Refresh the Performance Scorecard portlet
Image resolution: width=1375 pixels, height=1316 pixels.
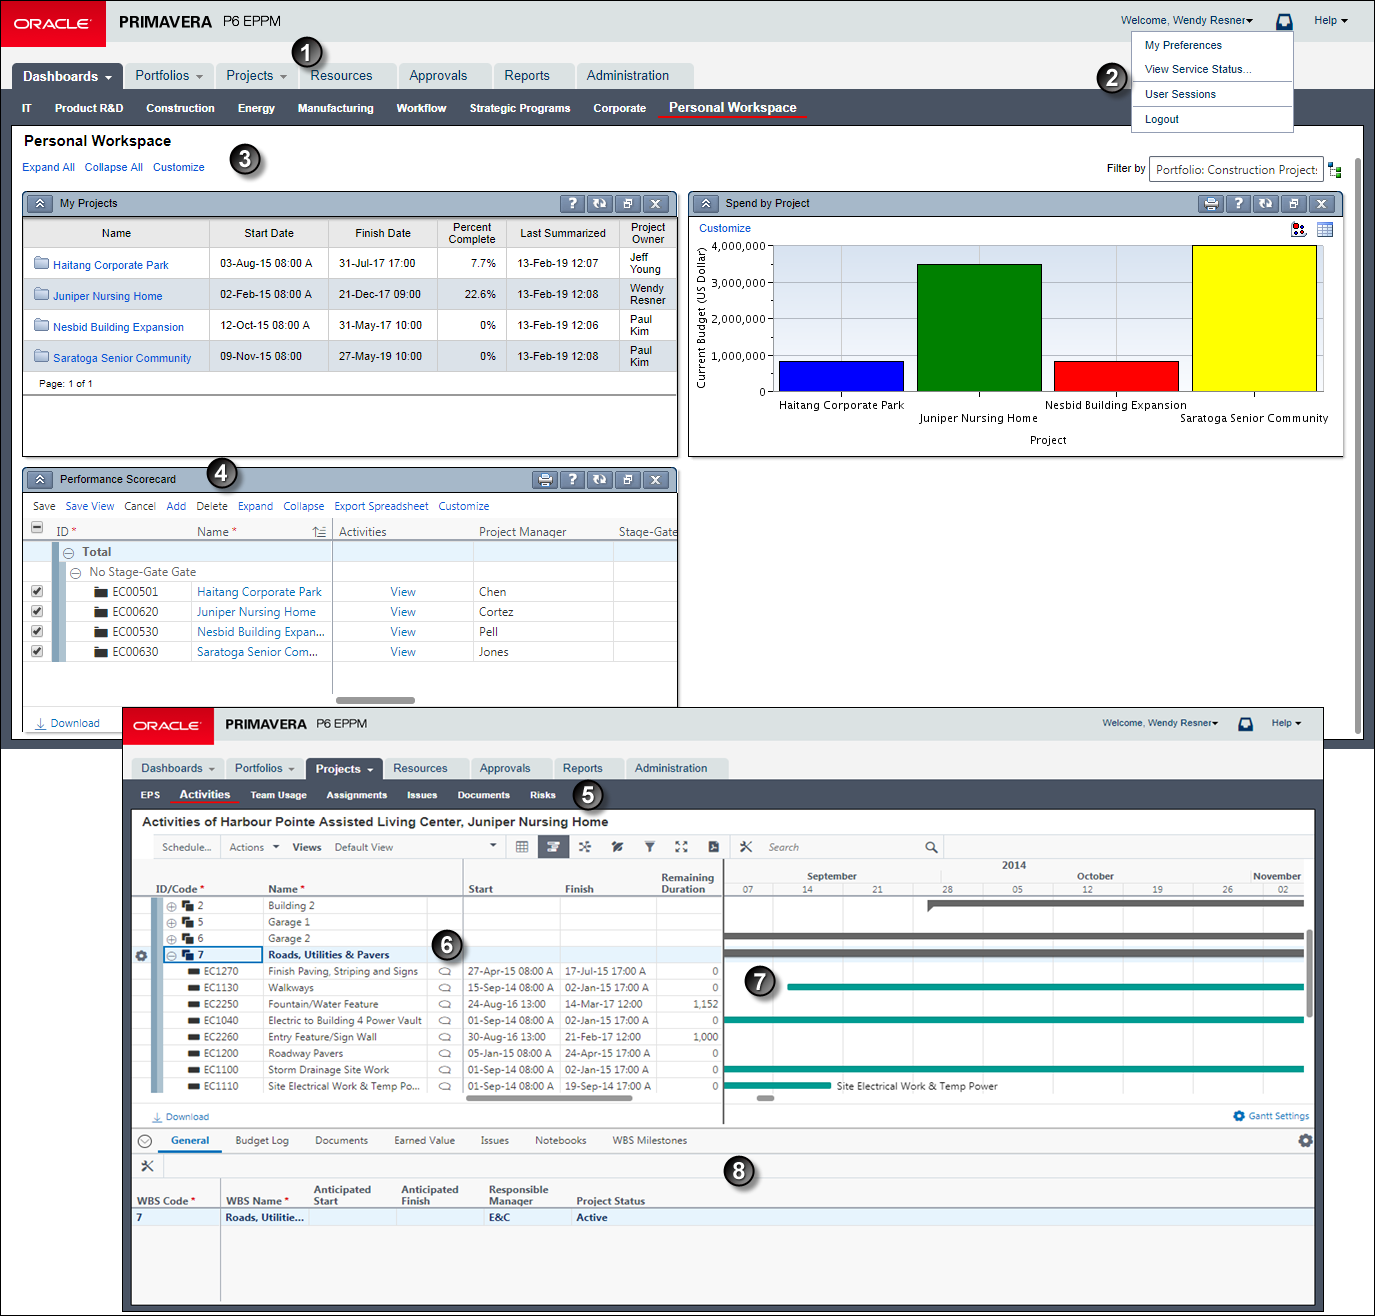tap(599, 479)
